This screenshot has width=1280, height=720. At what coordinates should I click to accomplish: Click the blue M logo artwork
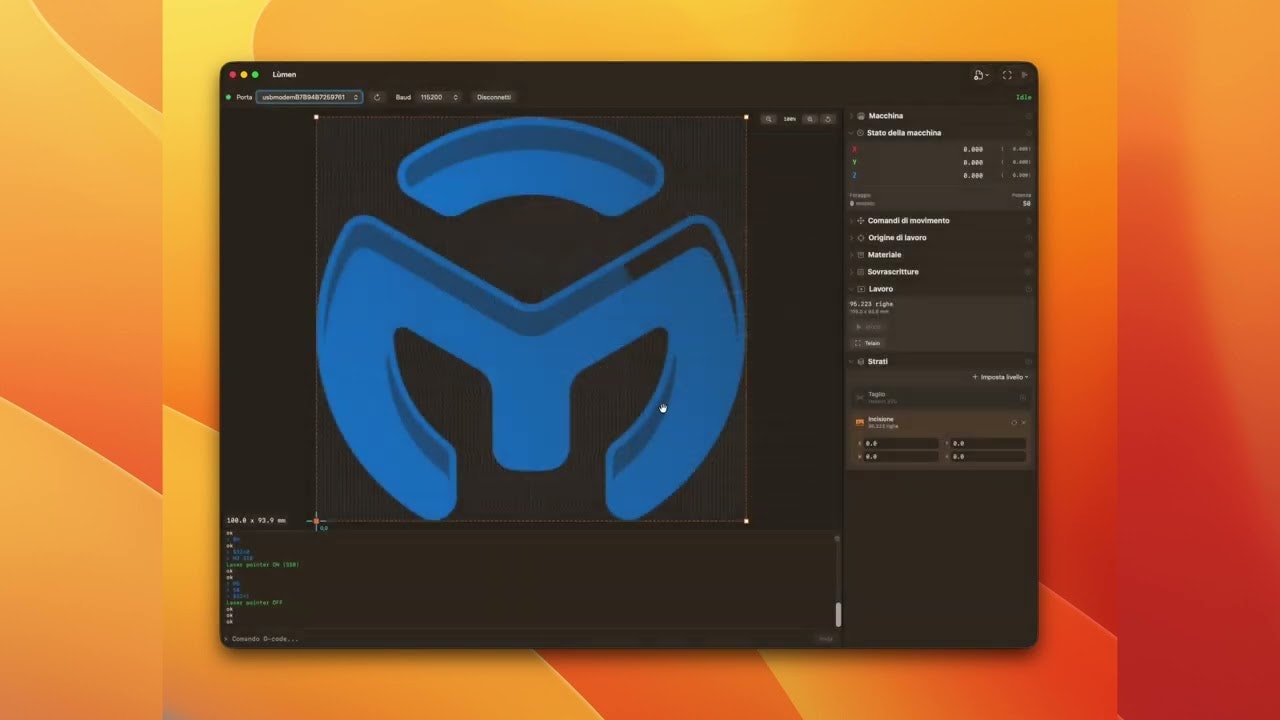tap(531, 319)
